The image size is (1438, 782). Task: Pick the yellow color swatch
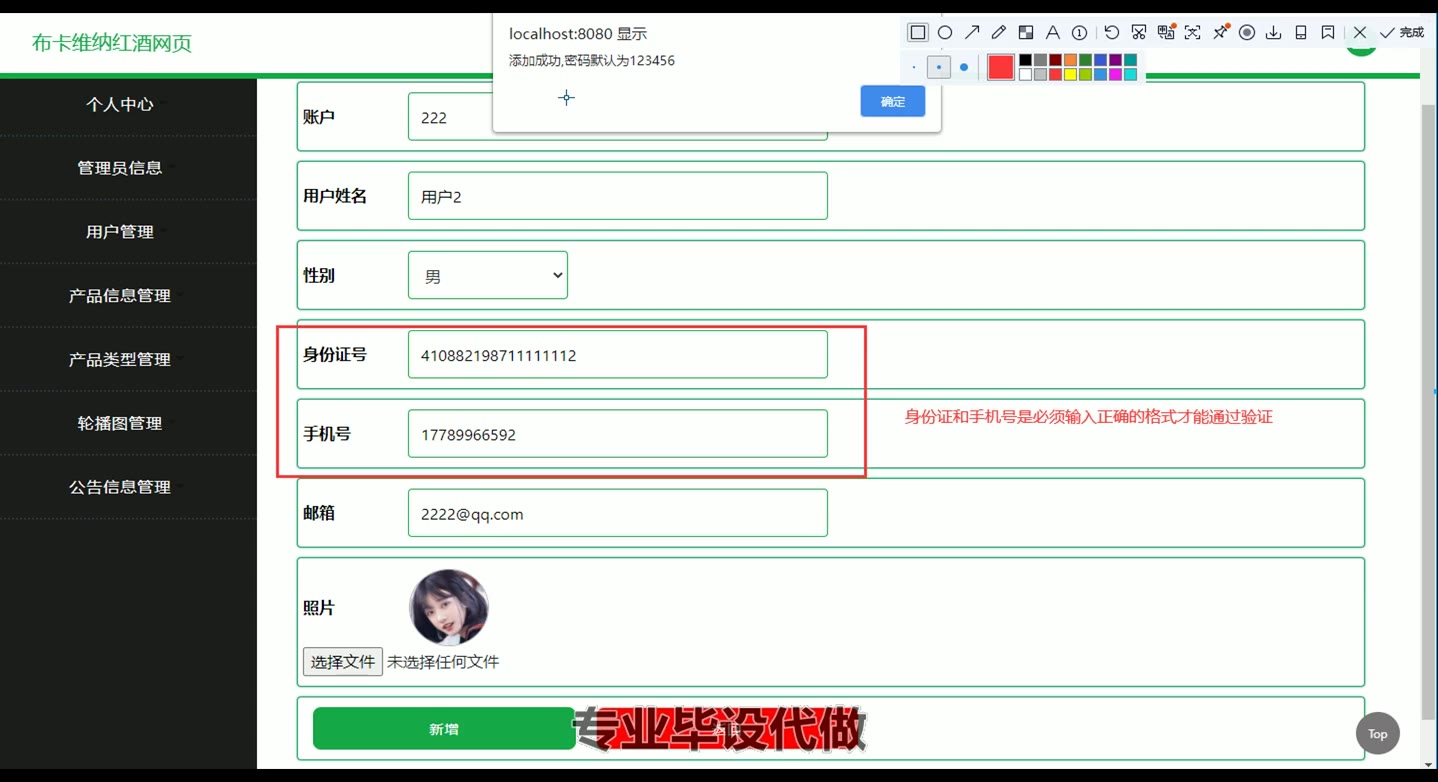point(1070,74)
